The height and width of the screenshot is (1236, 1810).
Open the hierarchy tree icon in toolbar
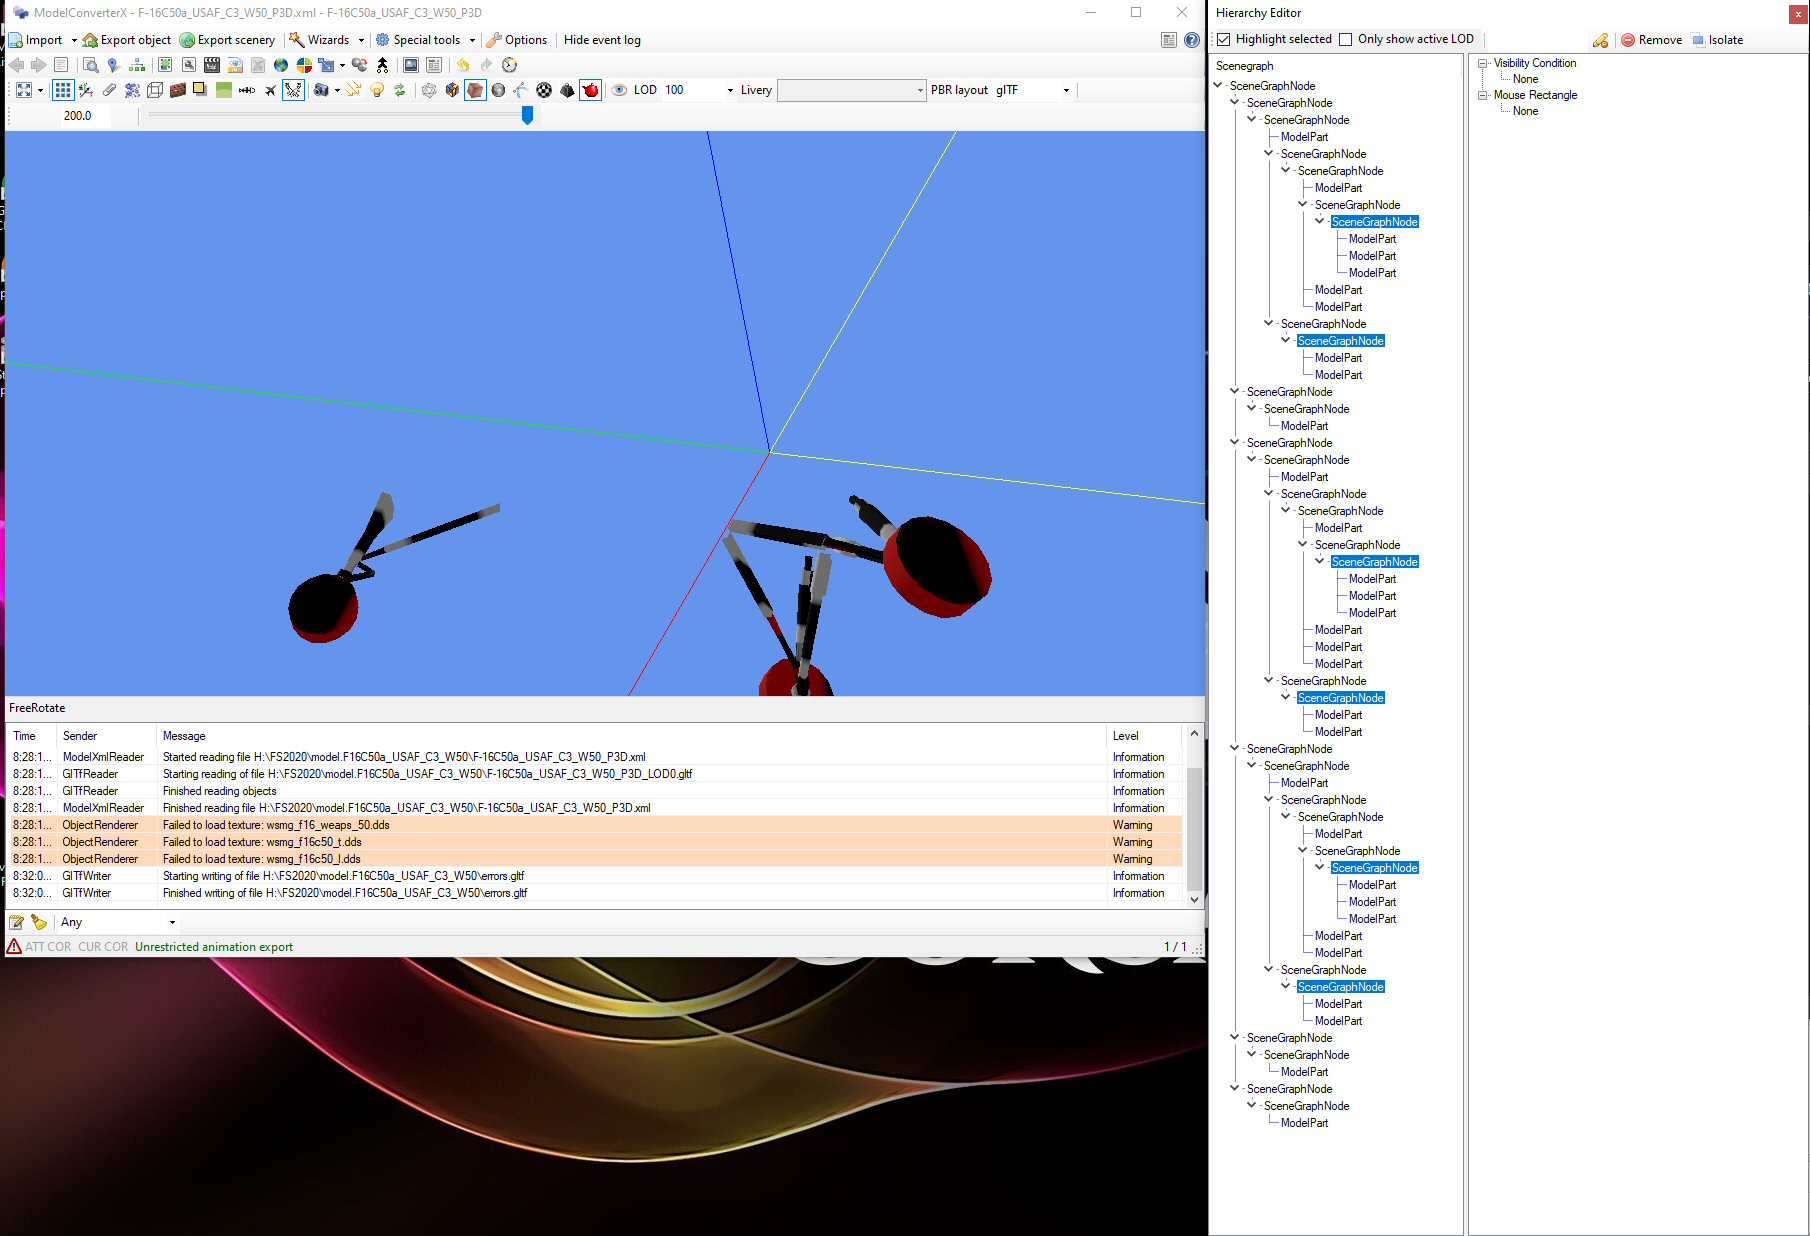(x=137, y=65)
